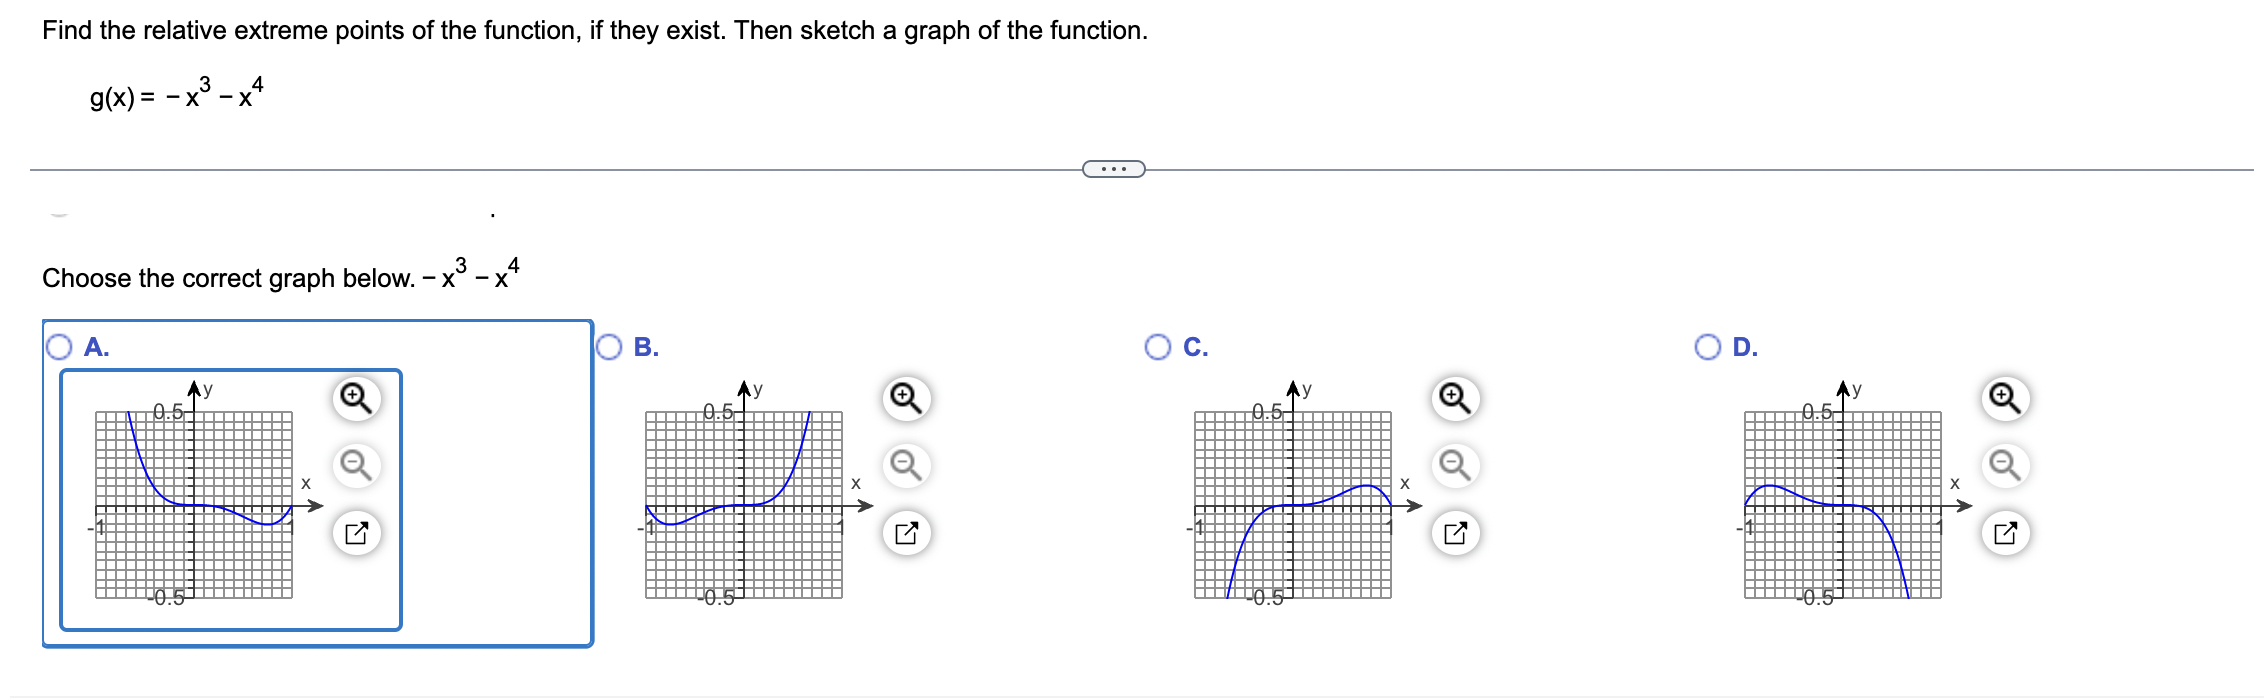Viewport: 2264px width, 698px height.
Task: Expand the hidden question details via ellipsis
Action: [1113, 170]
